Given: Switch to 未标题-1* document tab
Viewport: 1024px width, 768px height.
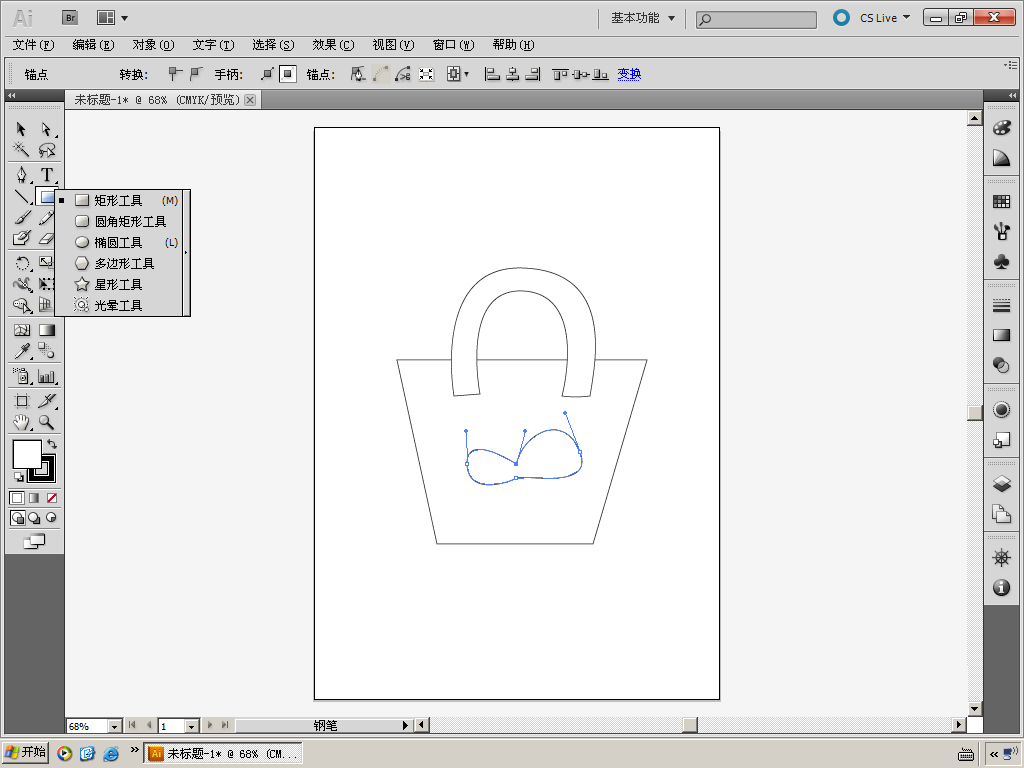Looking at the screenshot, I should (157, 100).
